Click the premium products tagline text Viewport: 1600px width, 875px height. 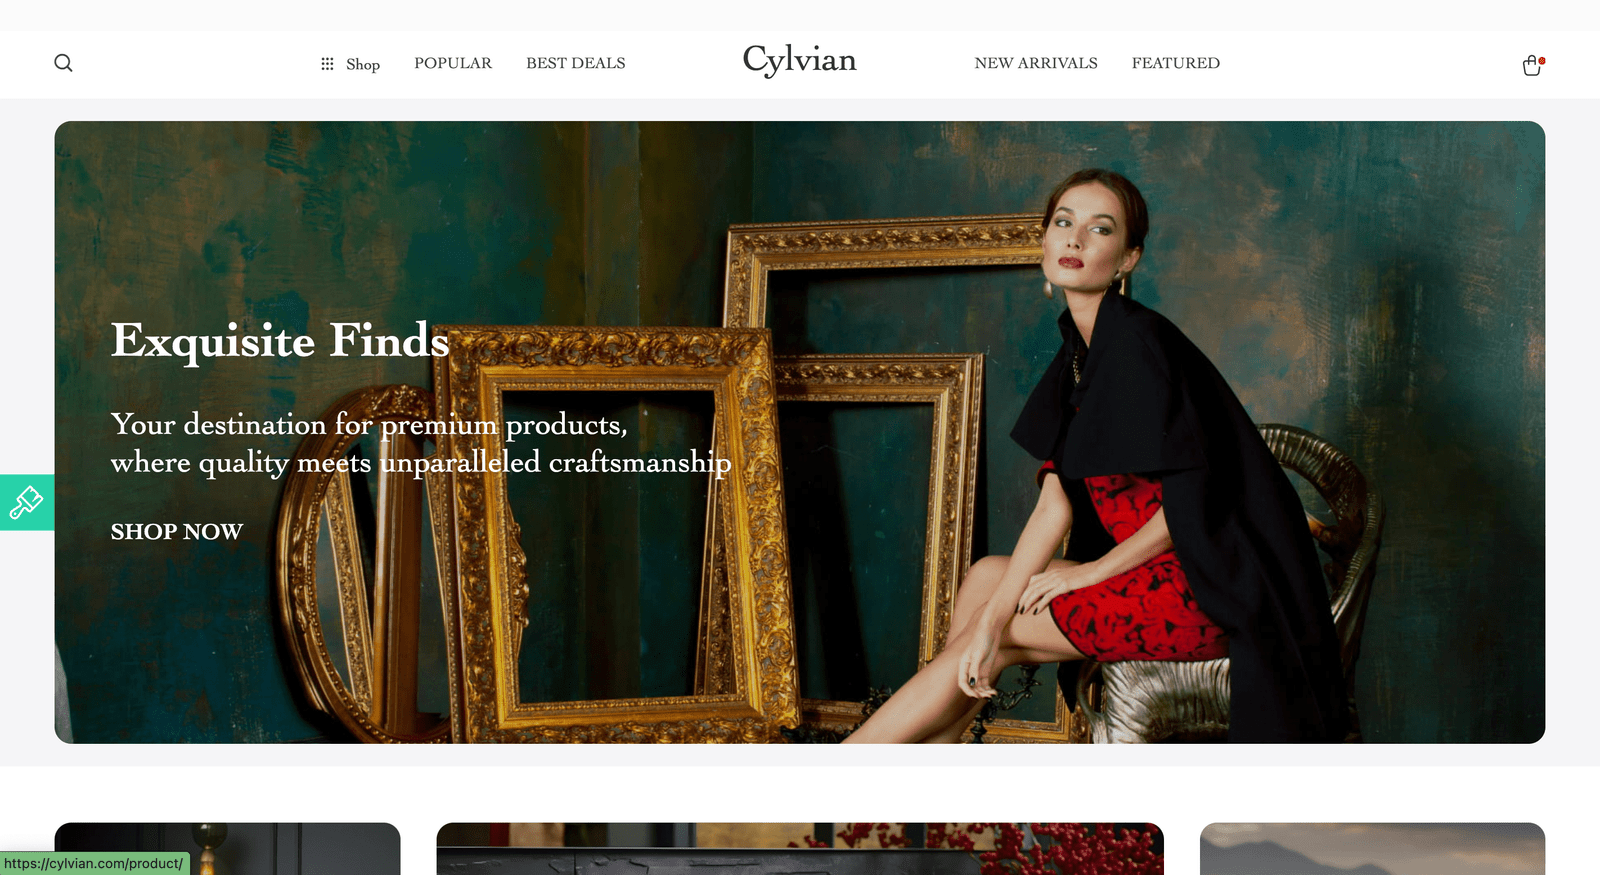421,443
